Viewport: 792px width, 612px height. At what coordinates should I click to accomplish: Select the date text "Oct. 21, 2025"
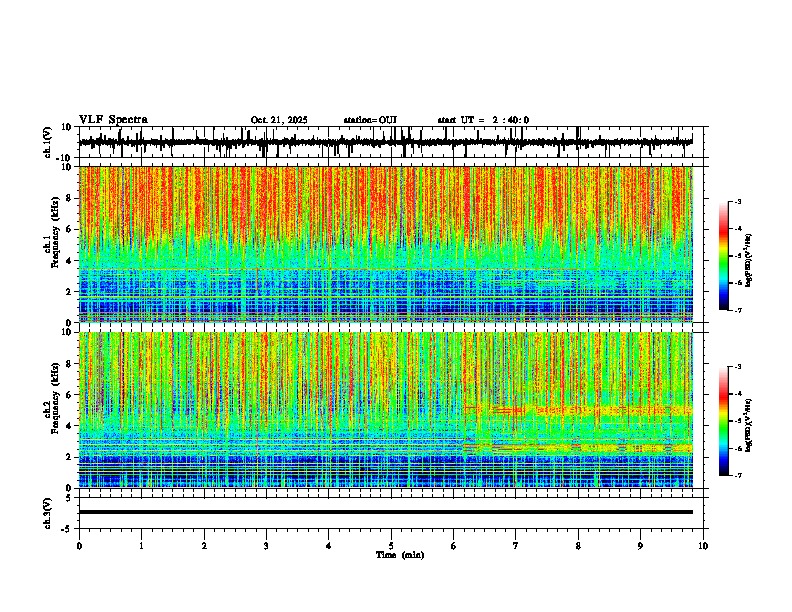(279, 120)
